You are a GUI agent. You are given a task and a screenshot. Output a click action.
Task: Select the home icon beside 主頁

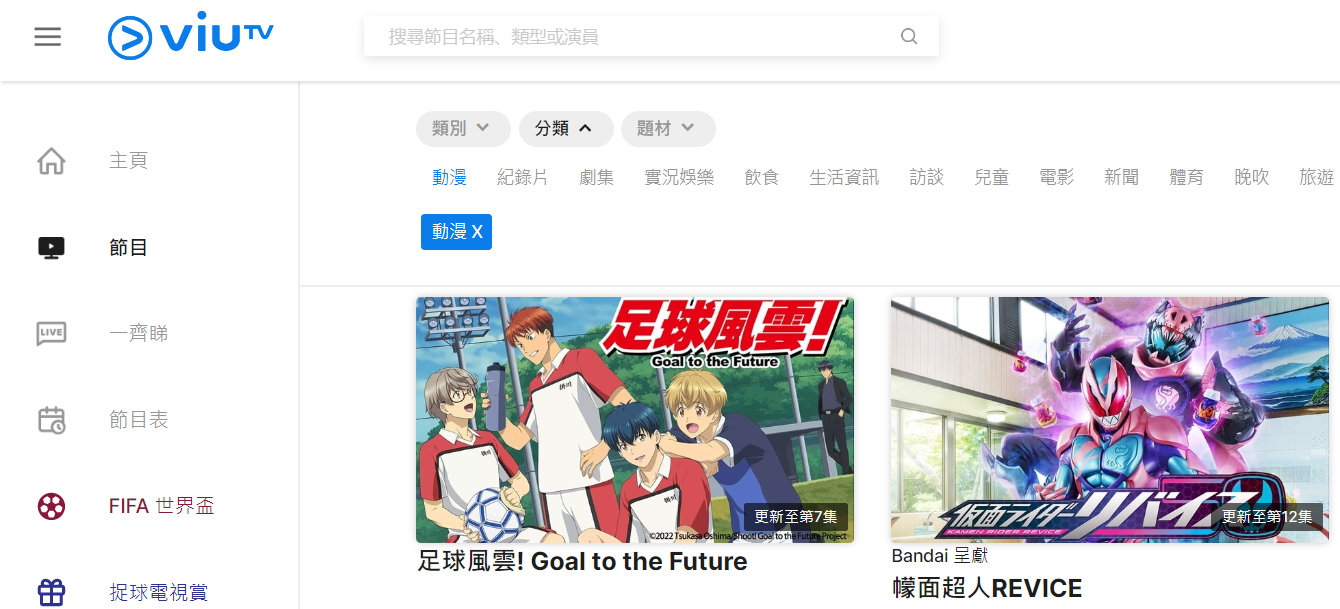(x=51, y=160)
